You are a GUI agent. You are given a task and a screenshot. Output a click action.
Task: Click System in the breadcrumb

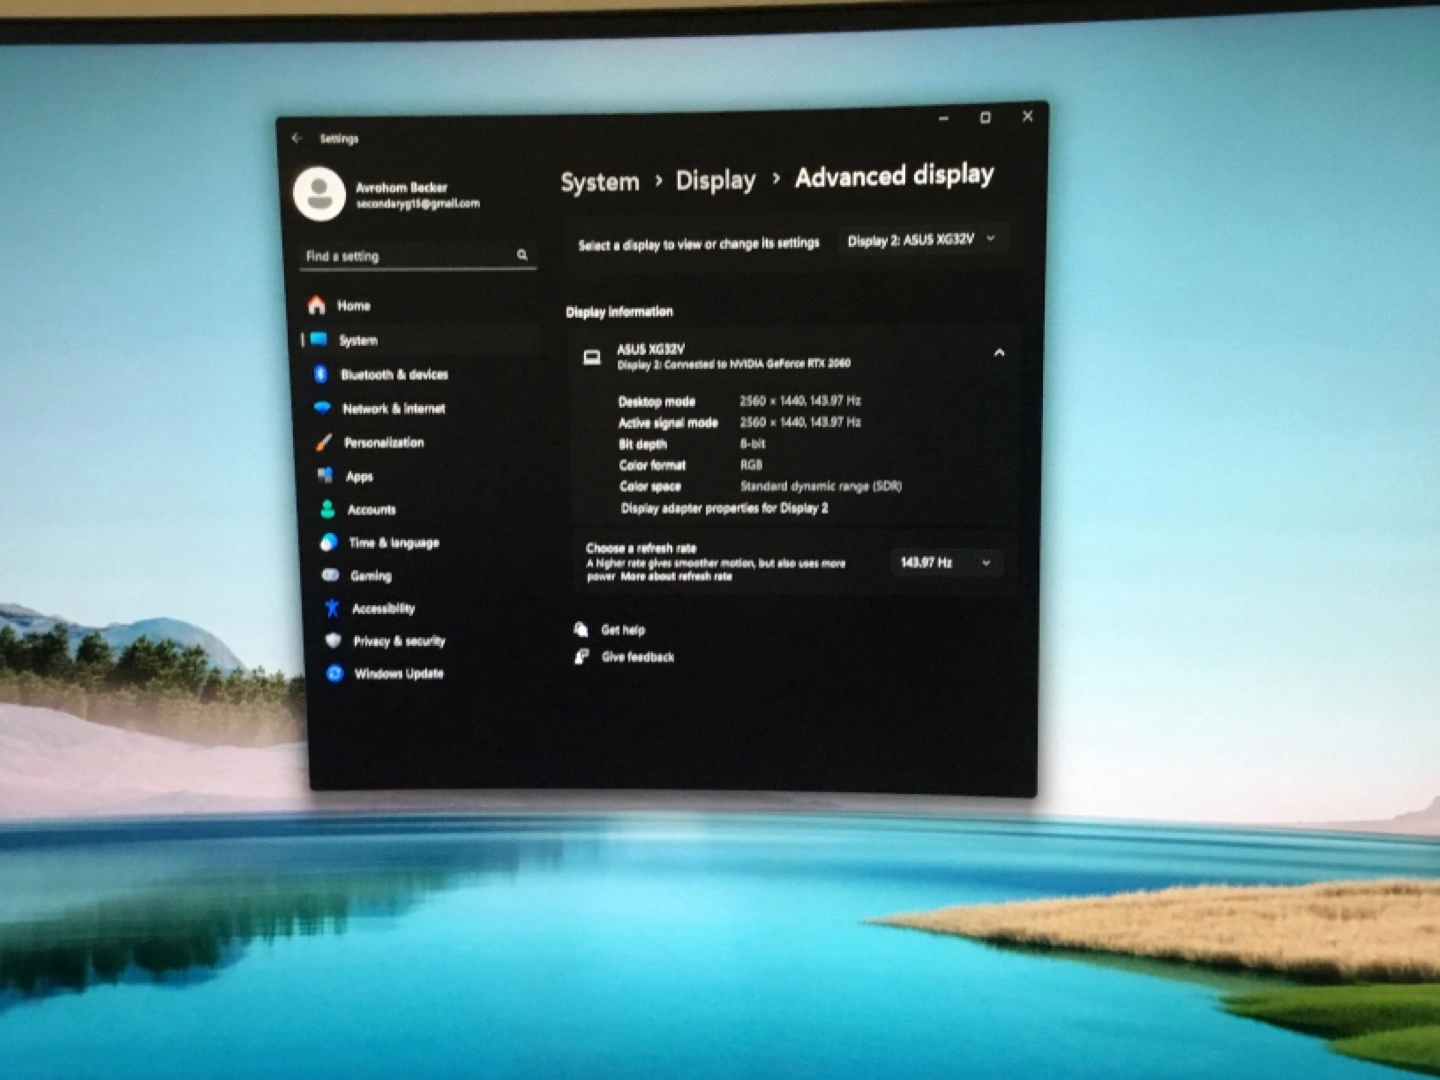[600, 182]
